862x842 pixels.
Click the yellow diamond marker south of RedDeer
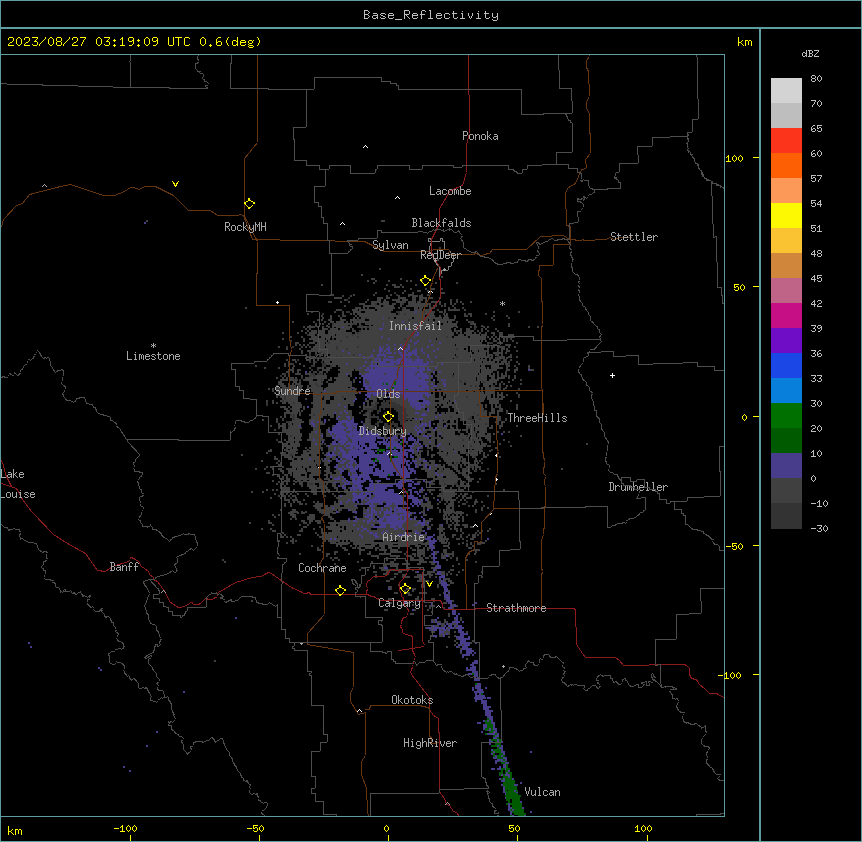point(426,281)
